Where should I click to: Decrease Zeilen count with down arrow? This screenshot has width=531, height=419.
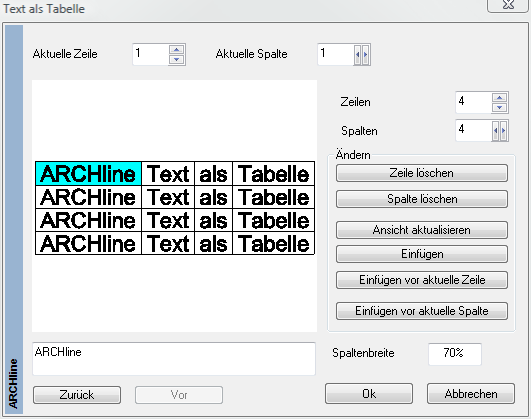tap(500, 108)
